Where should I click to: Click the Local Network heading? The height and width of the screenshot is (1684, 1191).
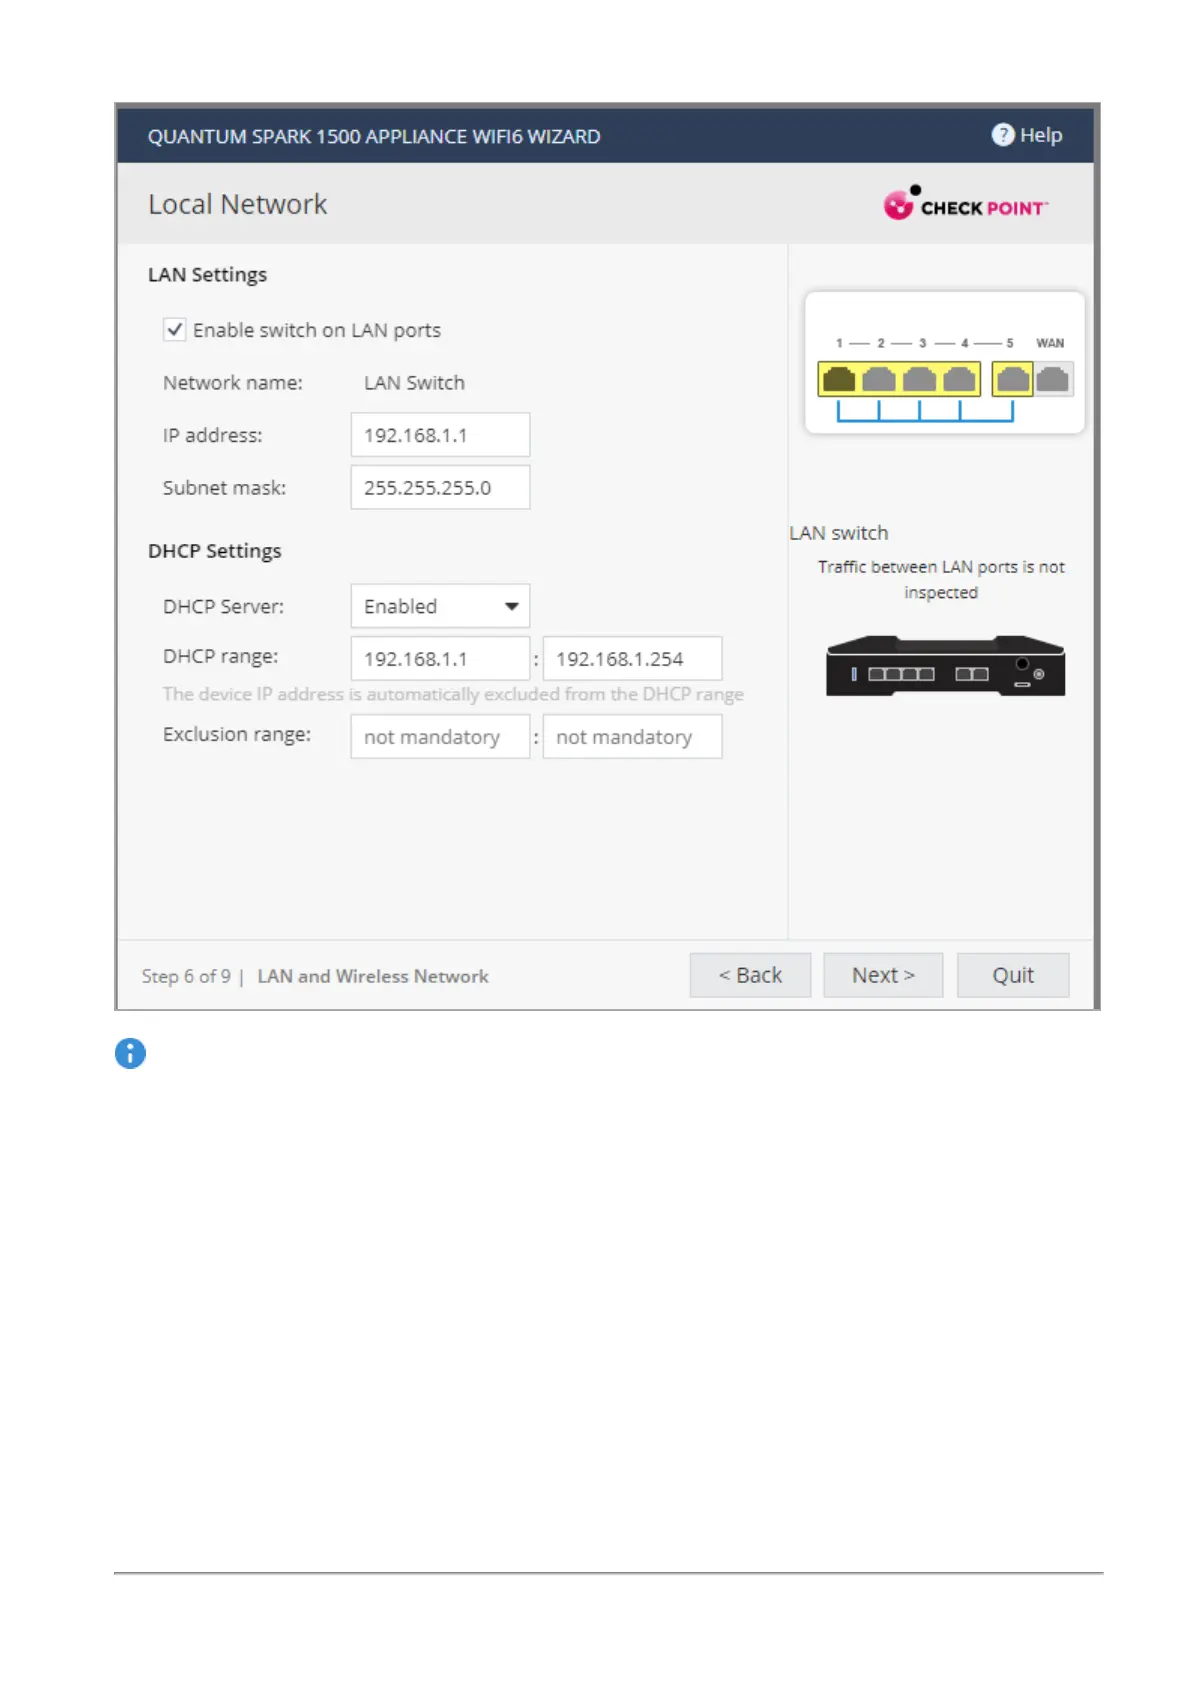238,204
